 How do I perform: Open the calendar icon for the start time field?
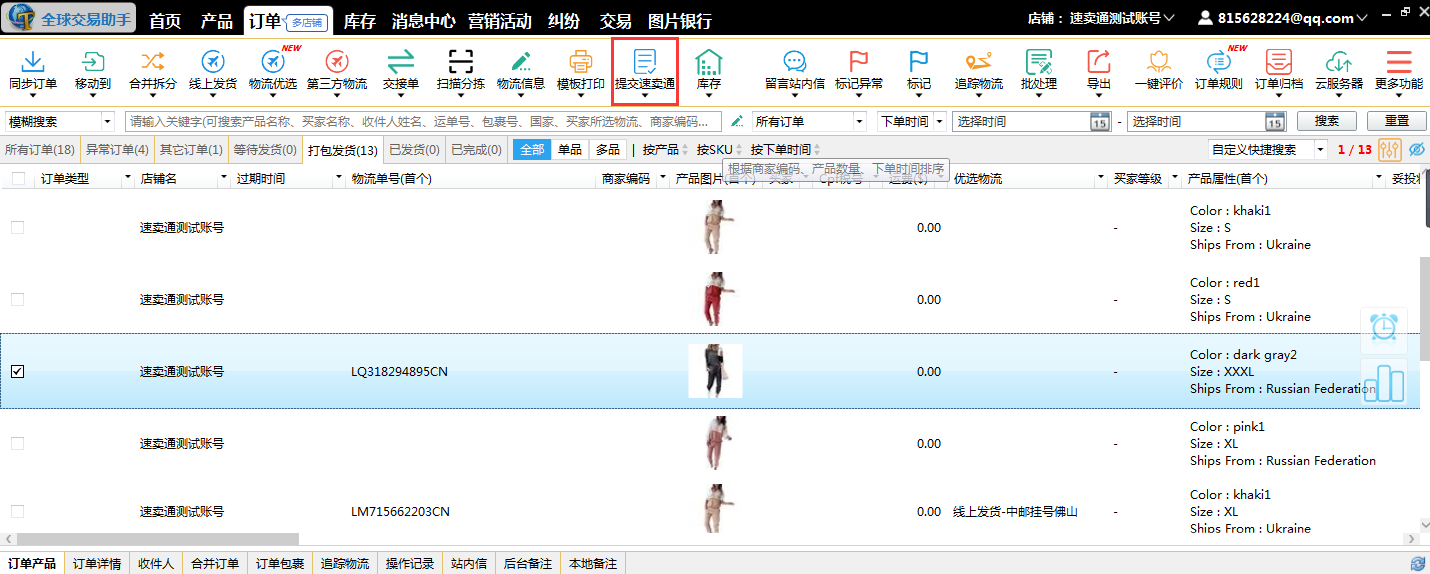[x=1099, y=121]
